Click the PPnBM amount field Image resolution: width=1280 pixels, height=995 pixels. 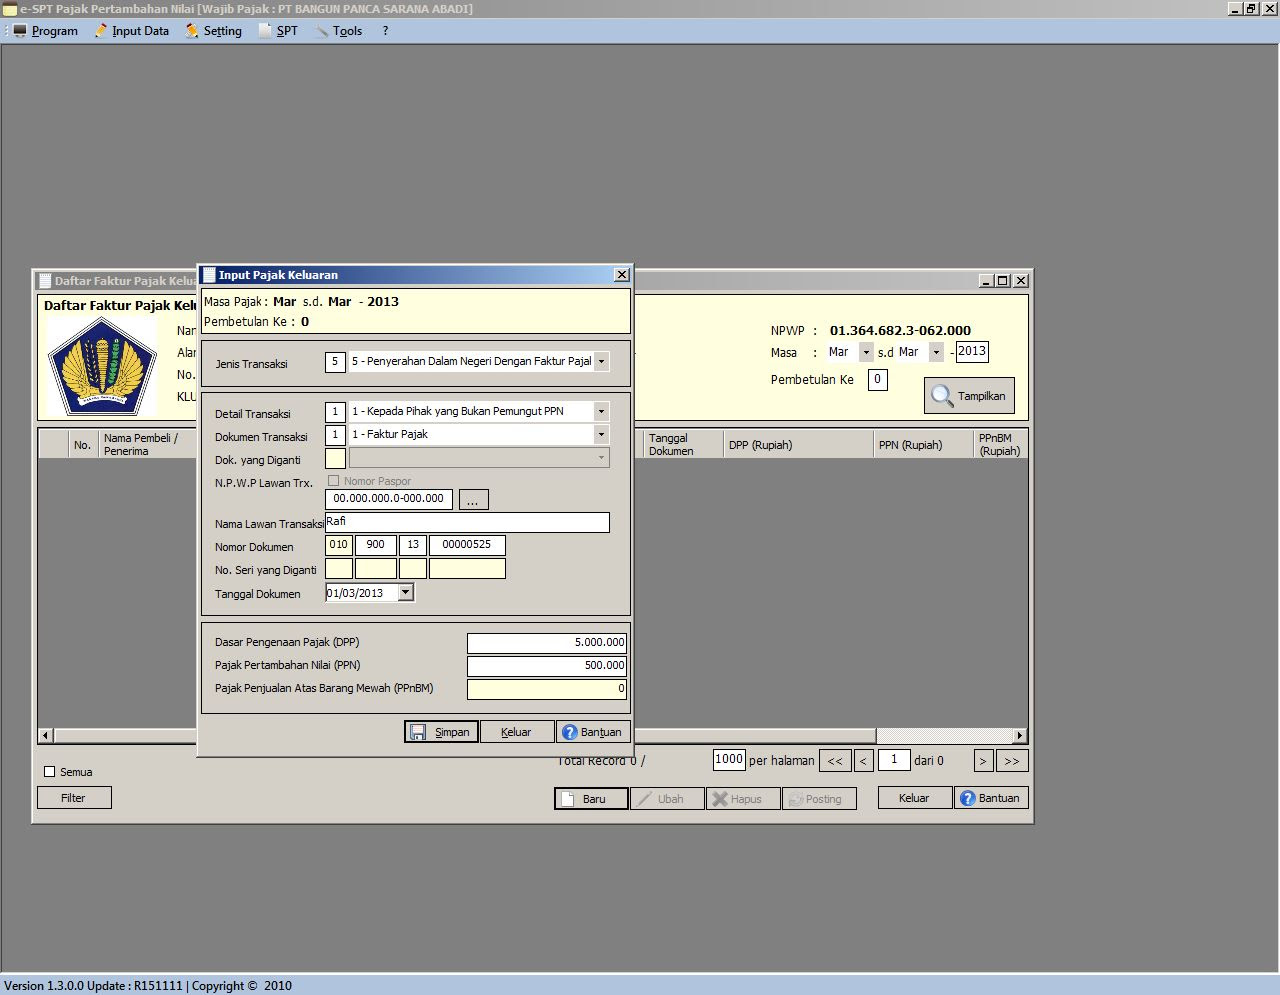(547, 689)
